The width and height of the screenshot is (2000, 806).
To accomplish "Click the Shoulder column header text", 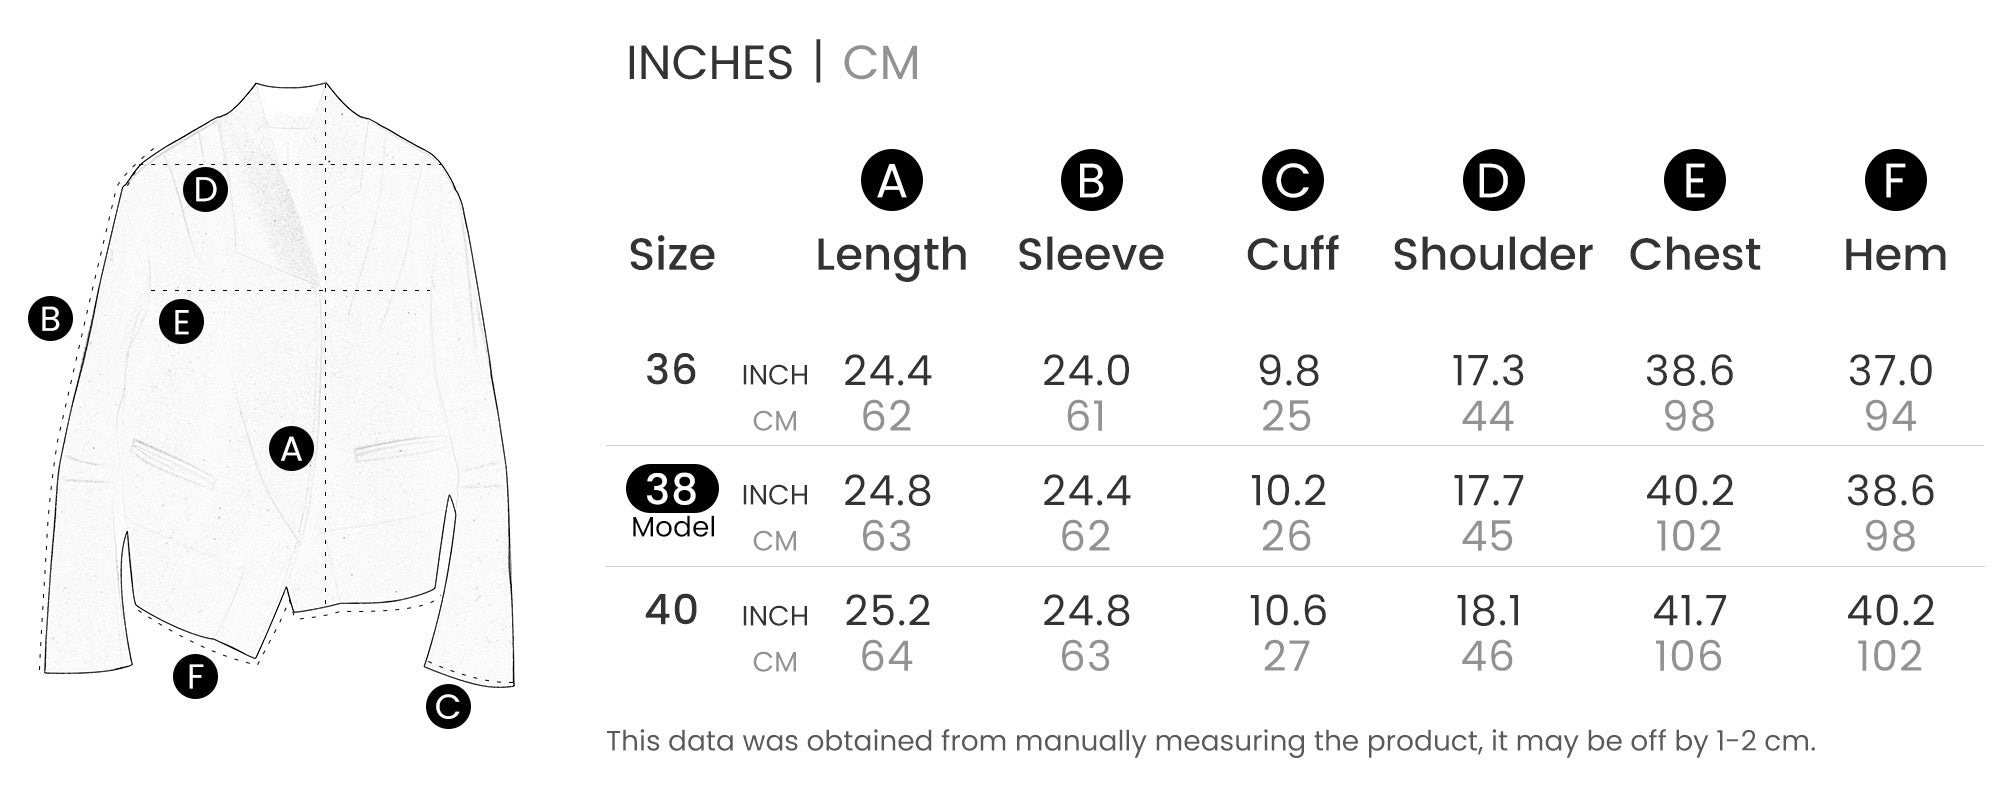I will [1492, 255].
